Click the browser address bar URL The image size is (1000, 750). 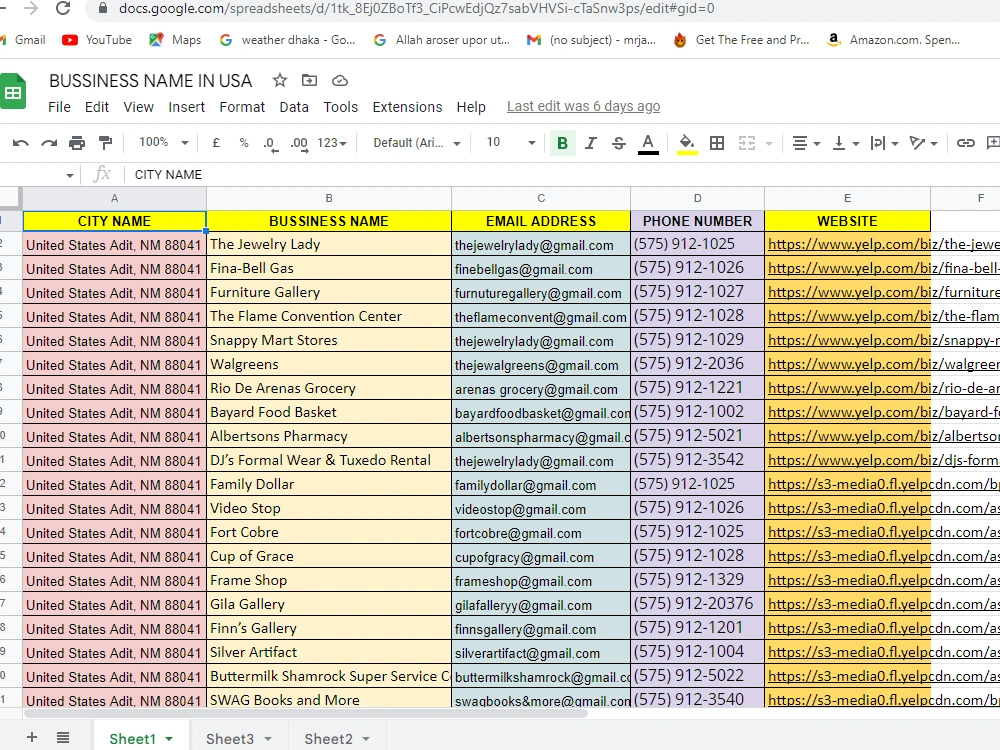[416, 9]
